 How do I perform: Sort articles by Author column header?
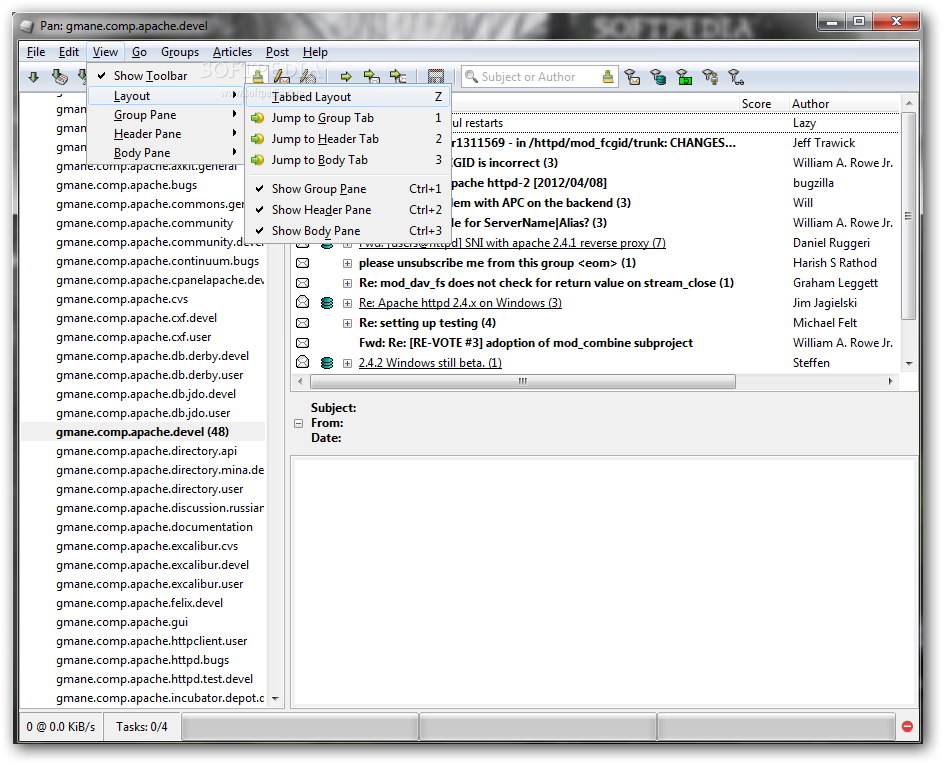(x=844, y=103)
